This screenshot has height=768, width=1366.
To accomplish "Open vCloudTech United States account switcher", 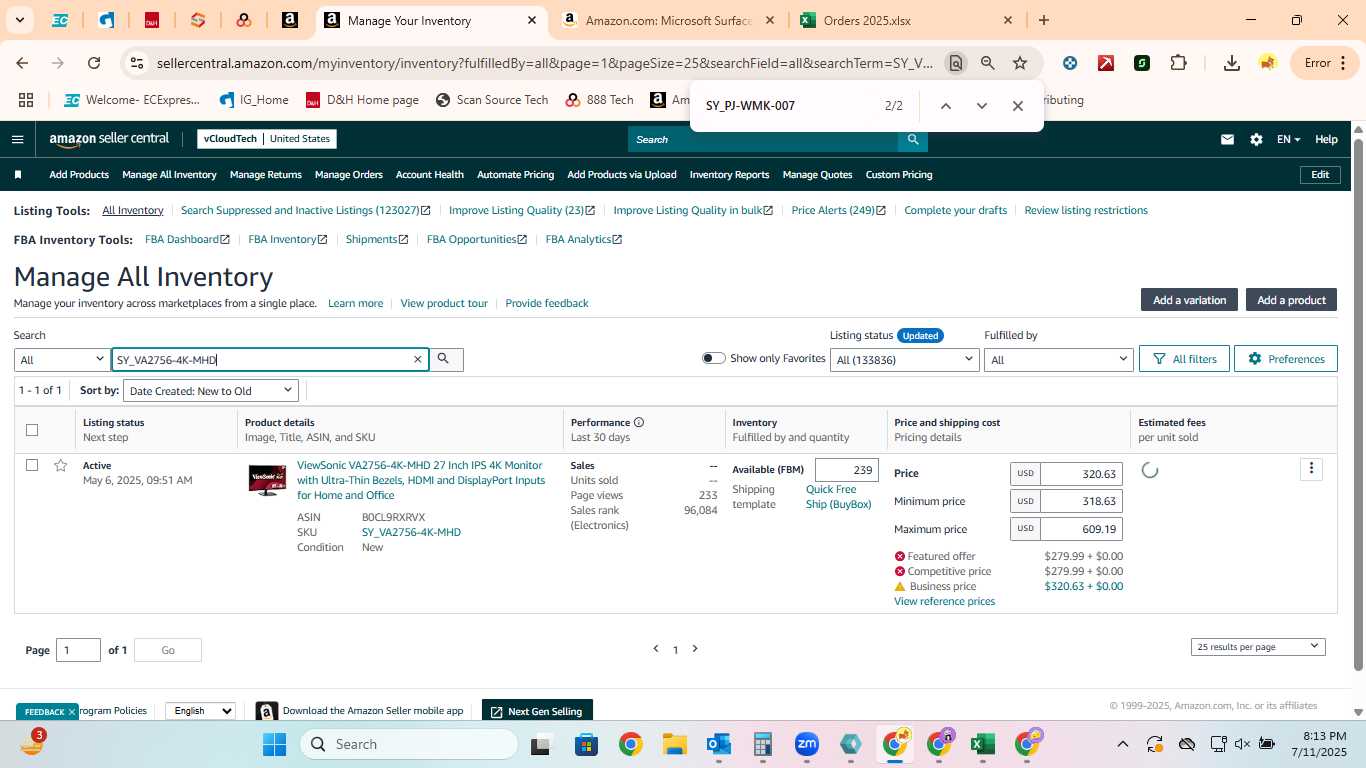I will coord(267,139).
